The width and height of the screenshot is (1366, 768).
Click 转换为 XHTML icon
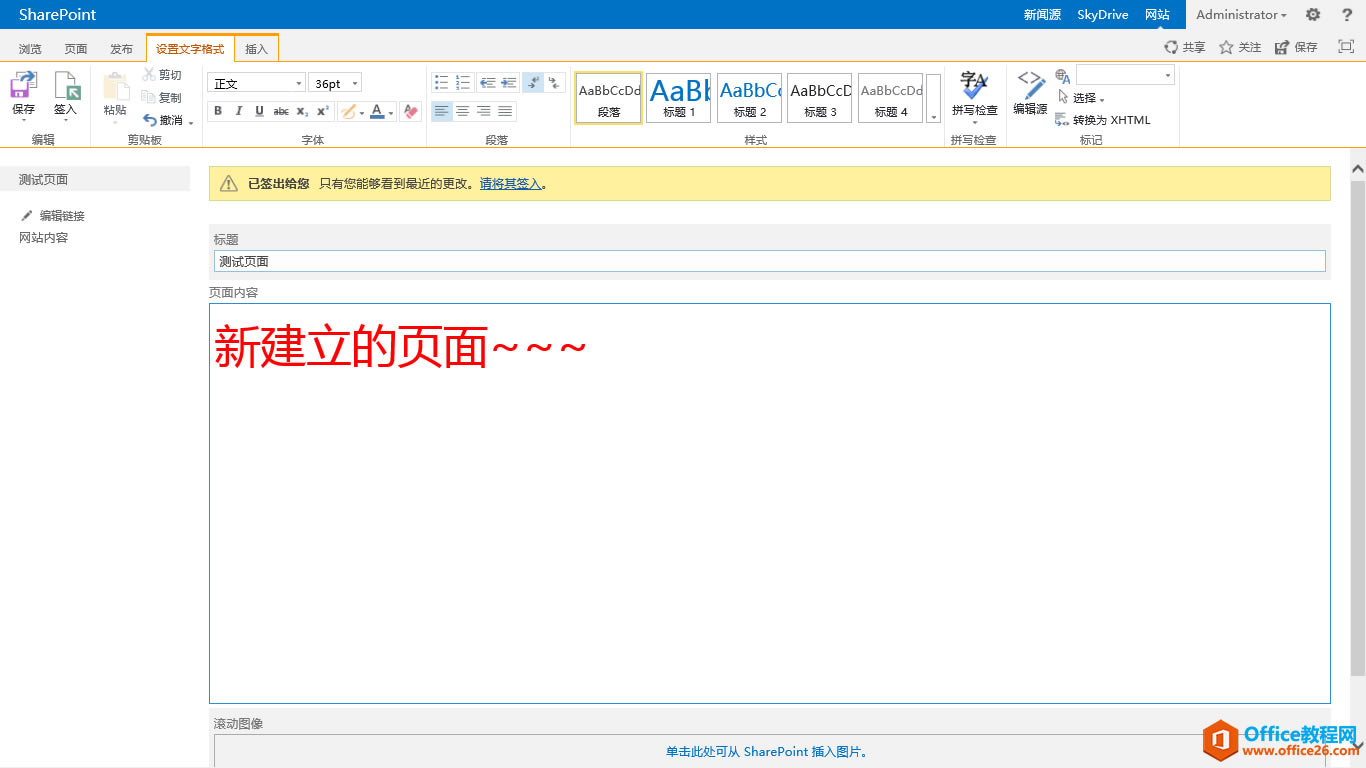pyautogui.click(x=1062, y=120)
